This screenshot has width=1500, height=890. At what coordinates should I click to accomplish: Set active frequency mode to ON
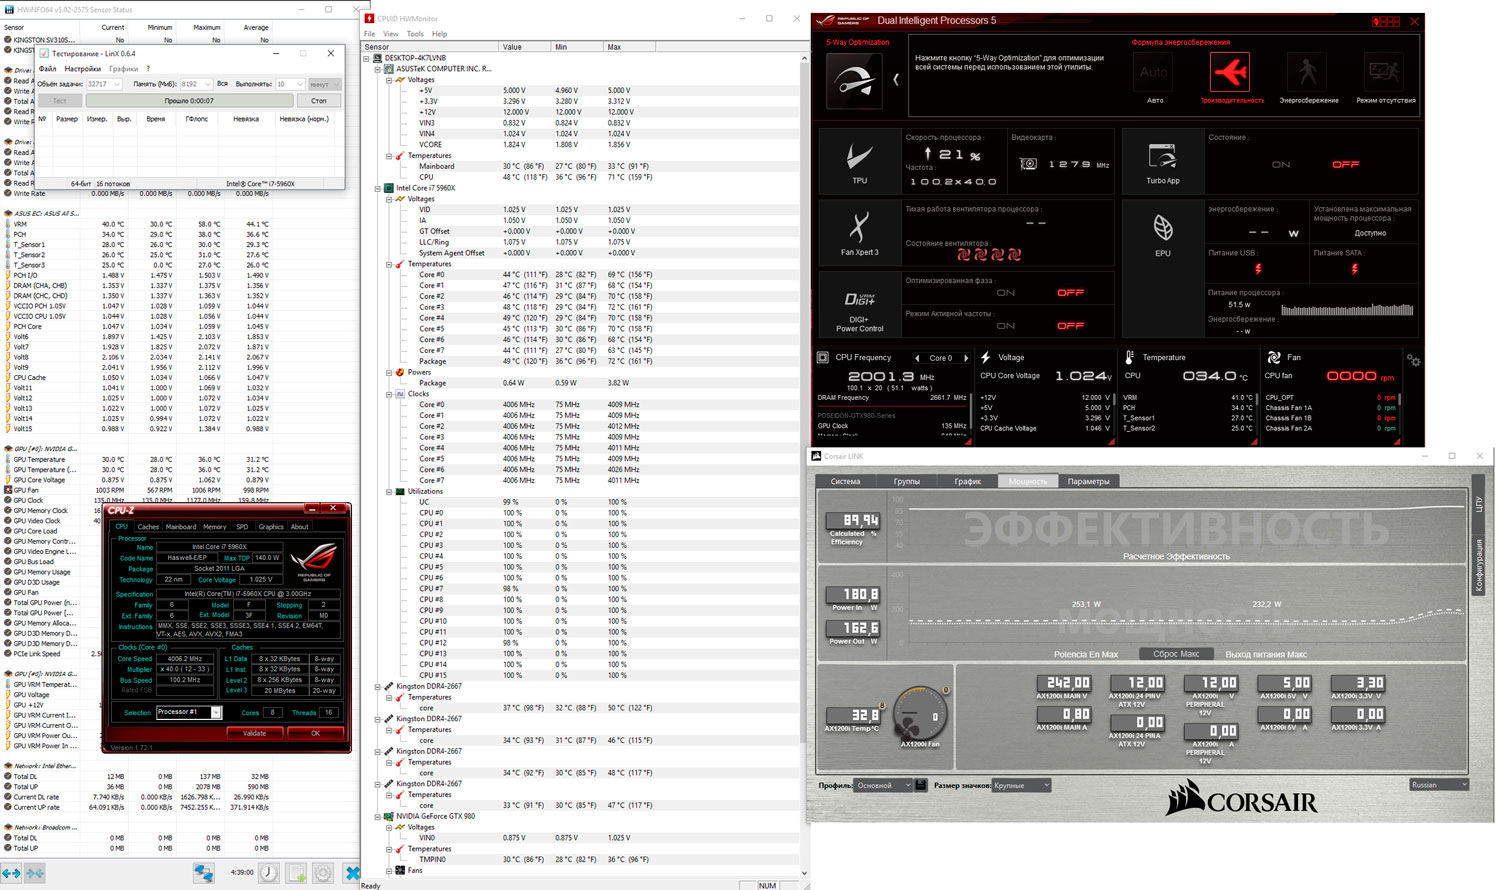click(1005, 326)
